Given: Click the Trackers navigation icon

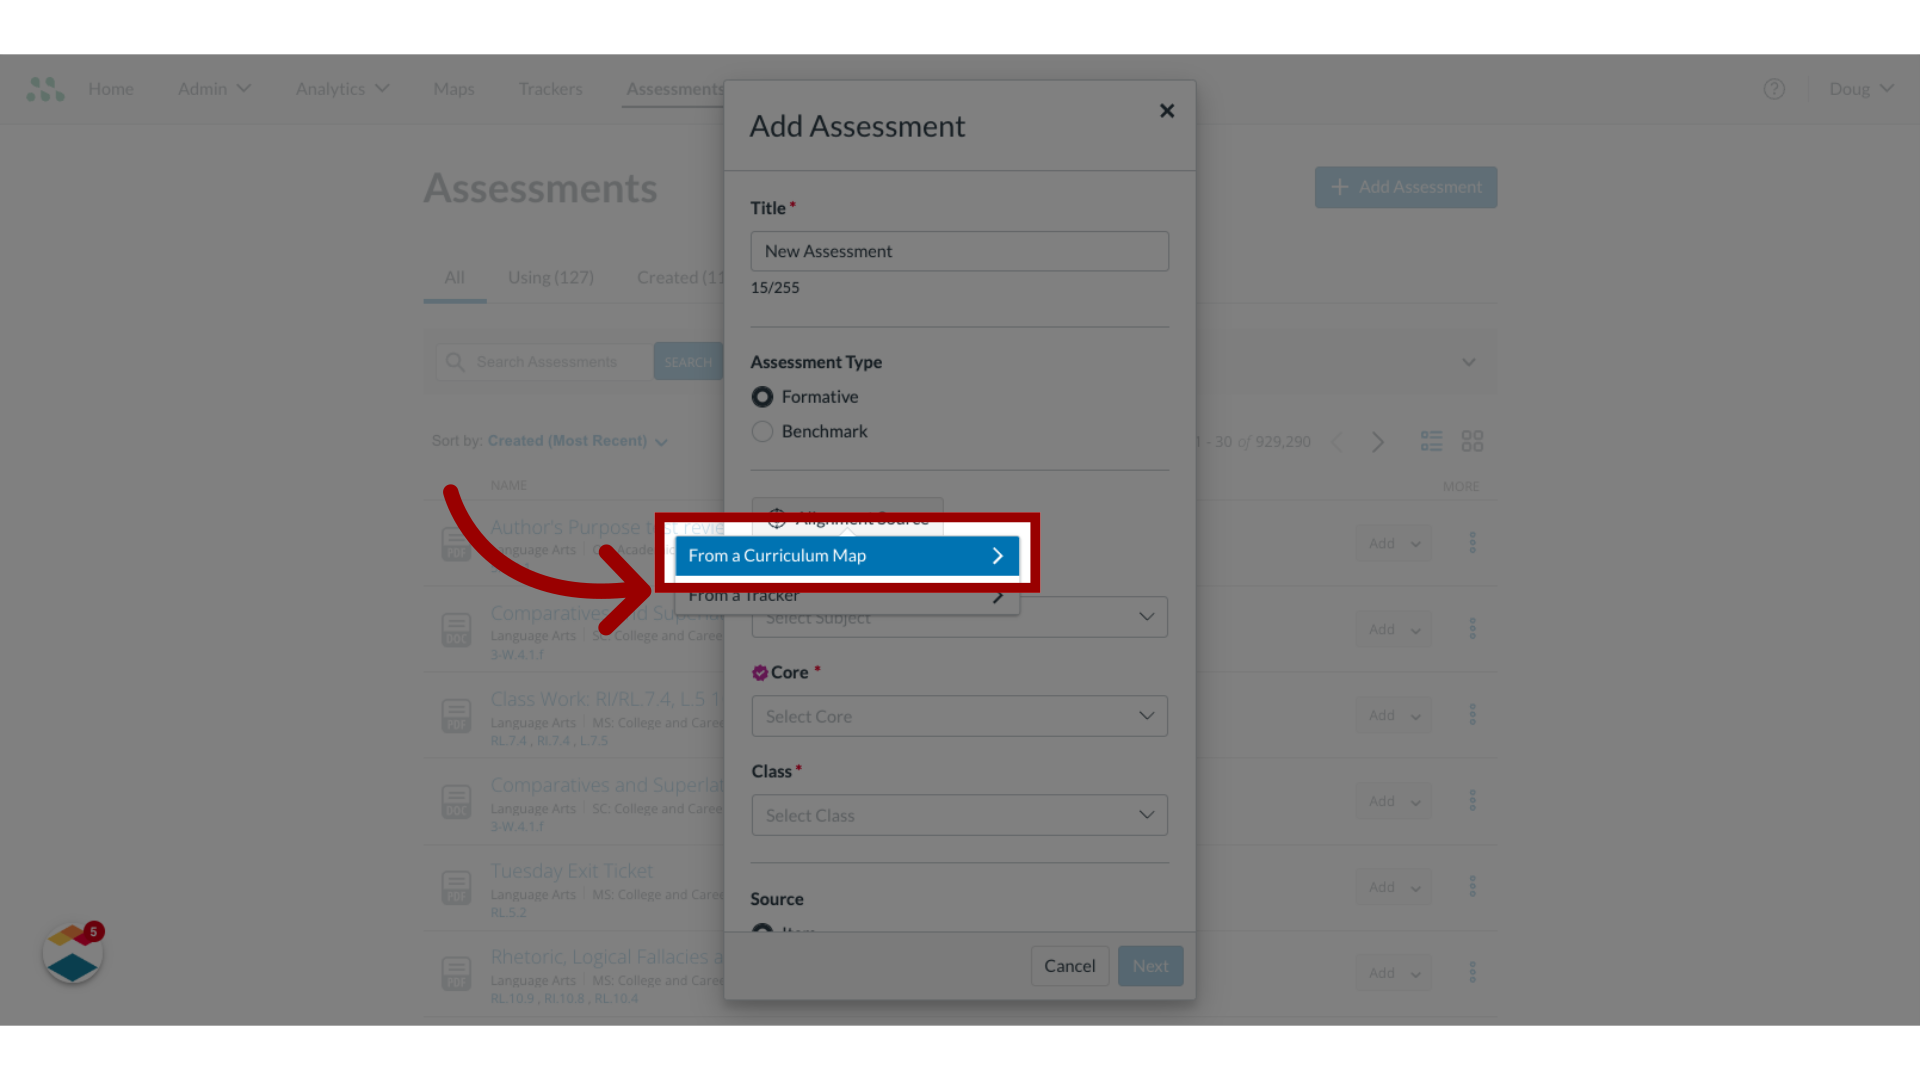Looking at the screenshot, I should (x=550, y=88).
